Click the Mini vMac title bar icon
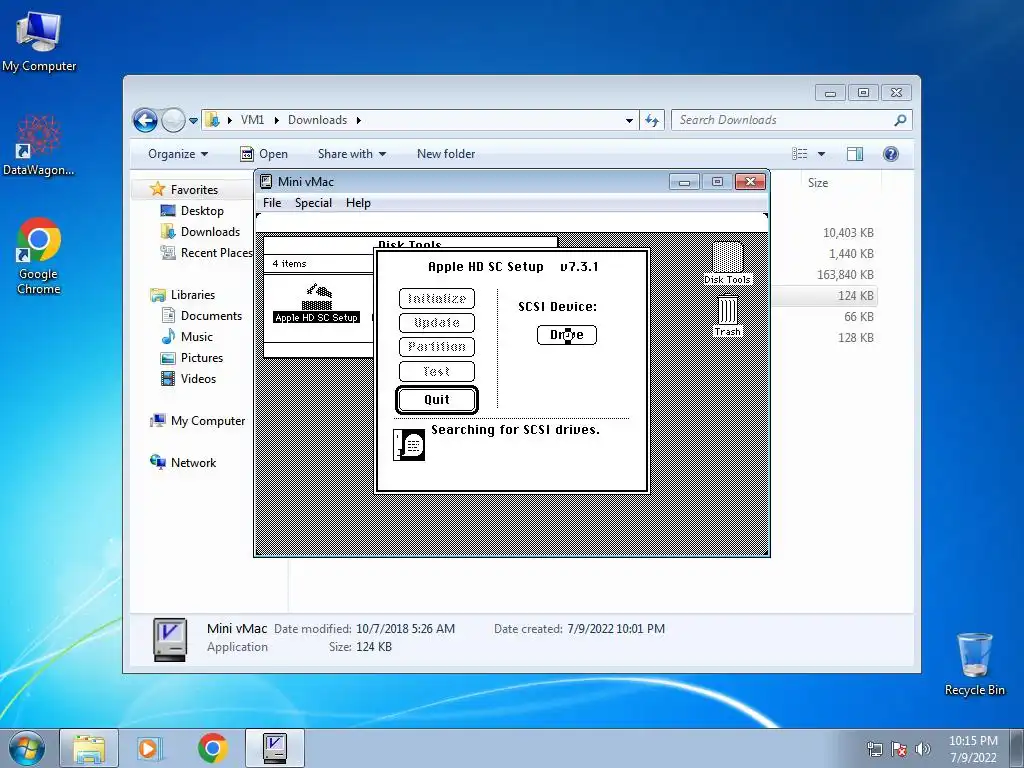Image resolution: width=1024 pixels, height=768 pixels. [x=266, y=182]
